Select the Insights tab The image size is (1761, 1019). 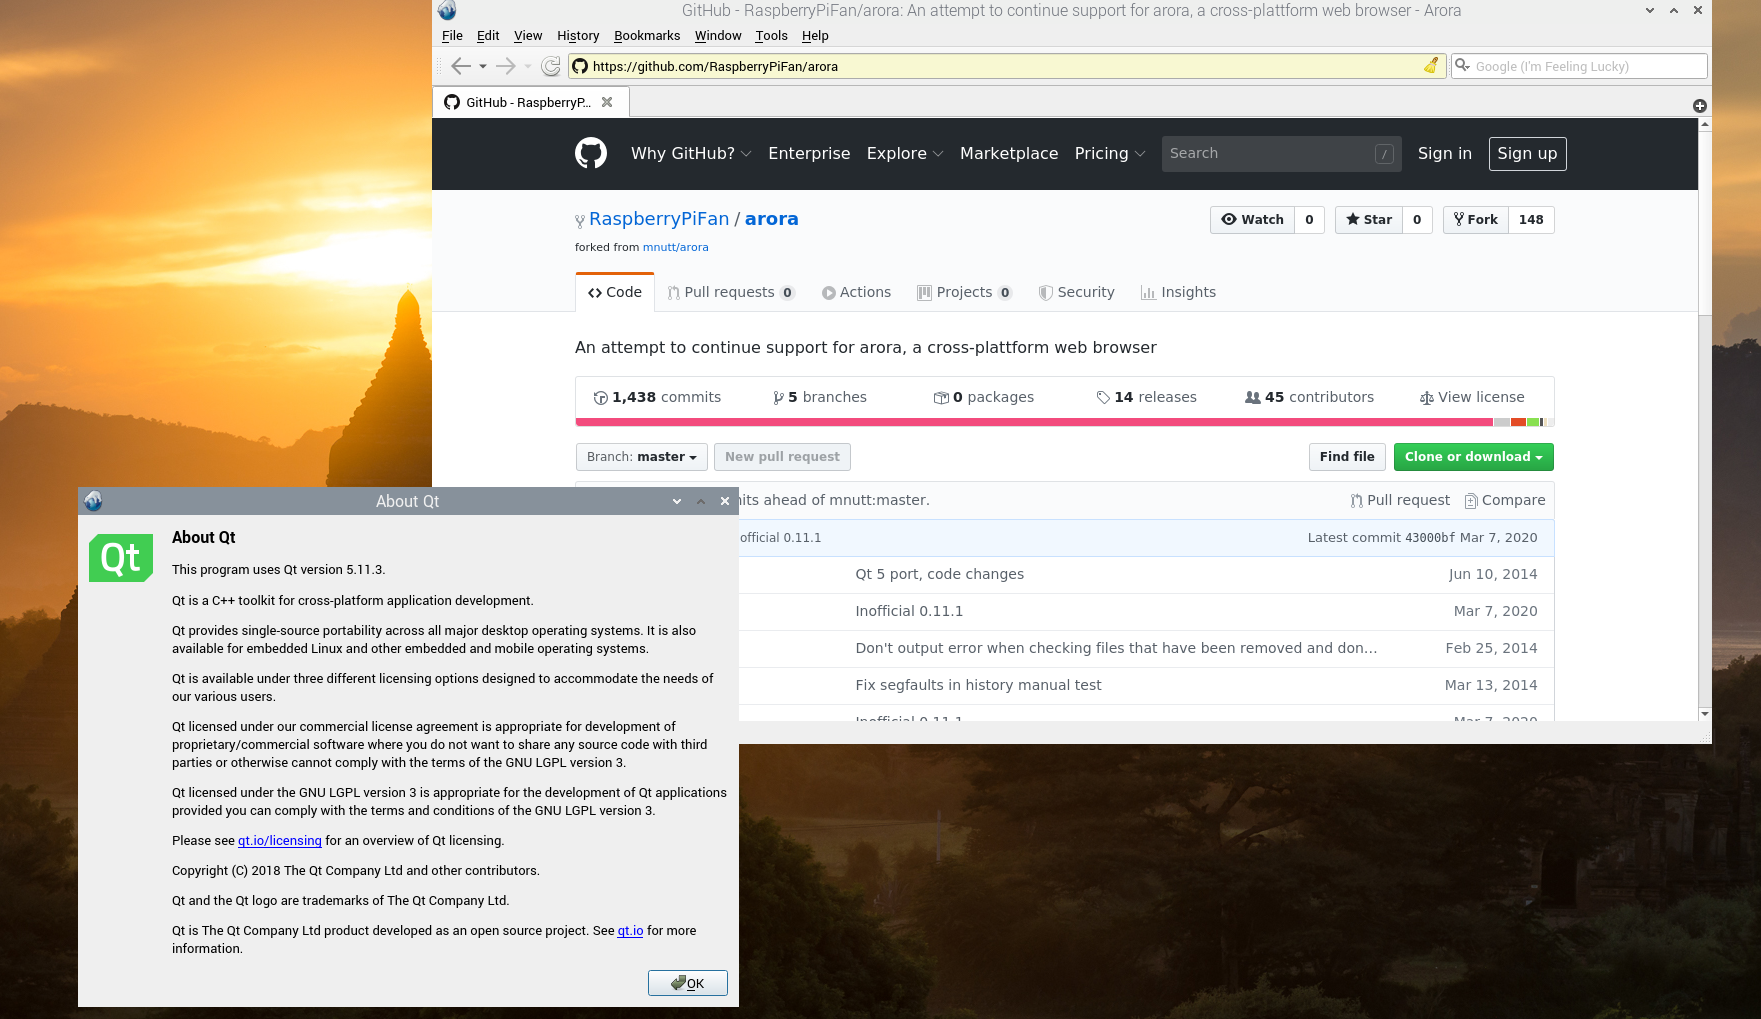1178,292
